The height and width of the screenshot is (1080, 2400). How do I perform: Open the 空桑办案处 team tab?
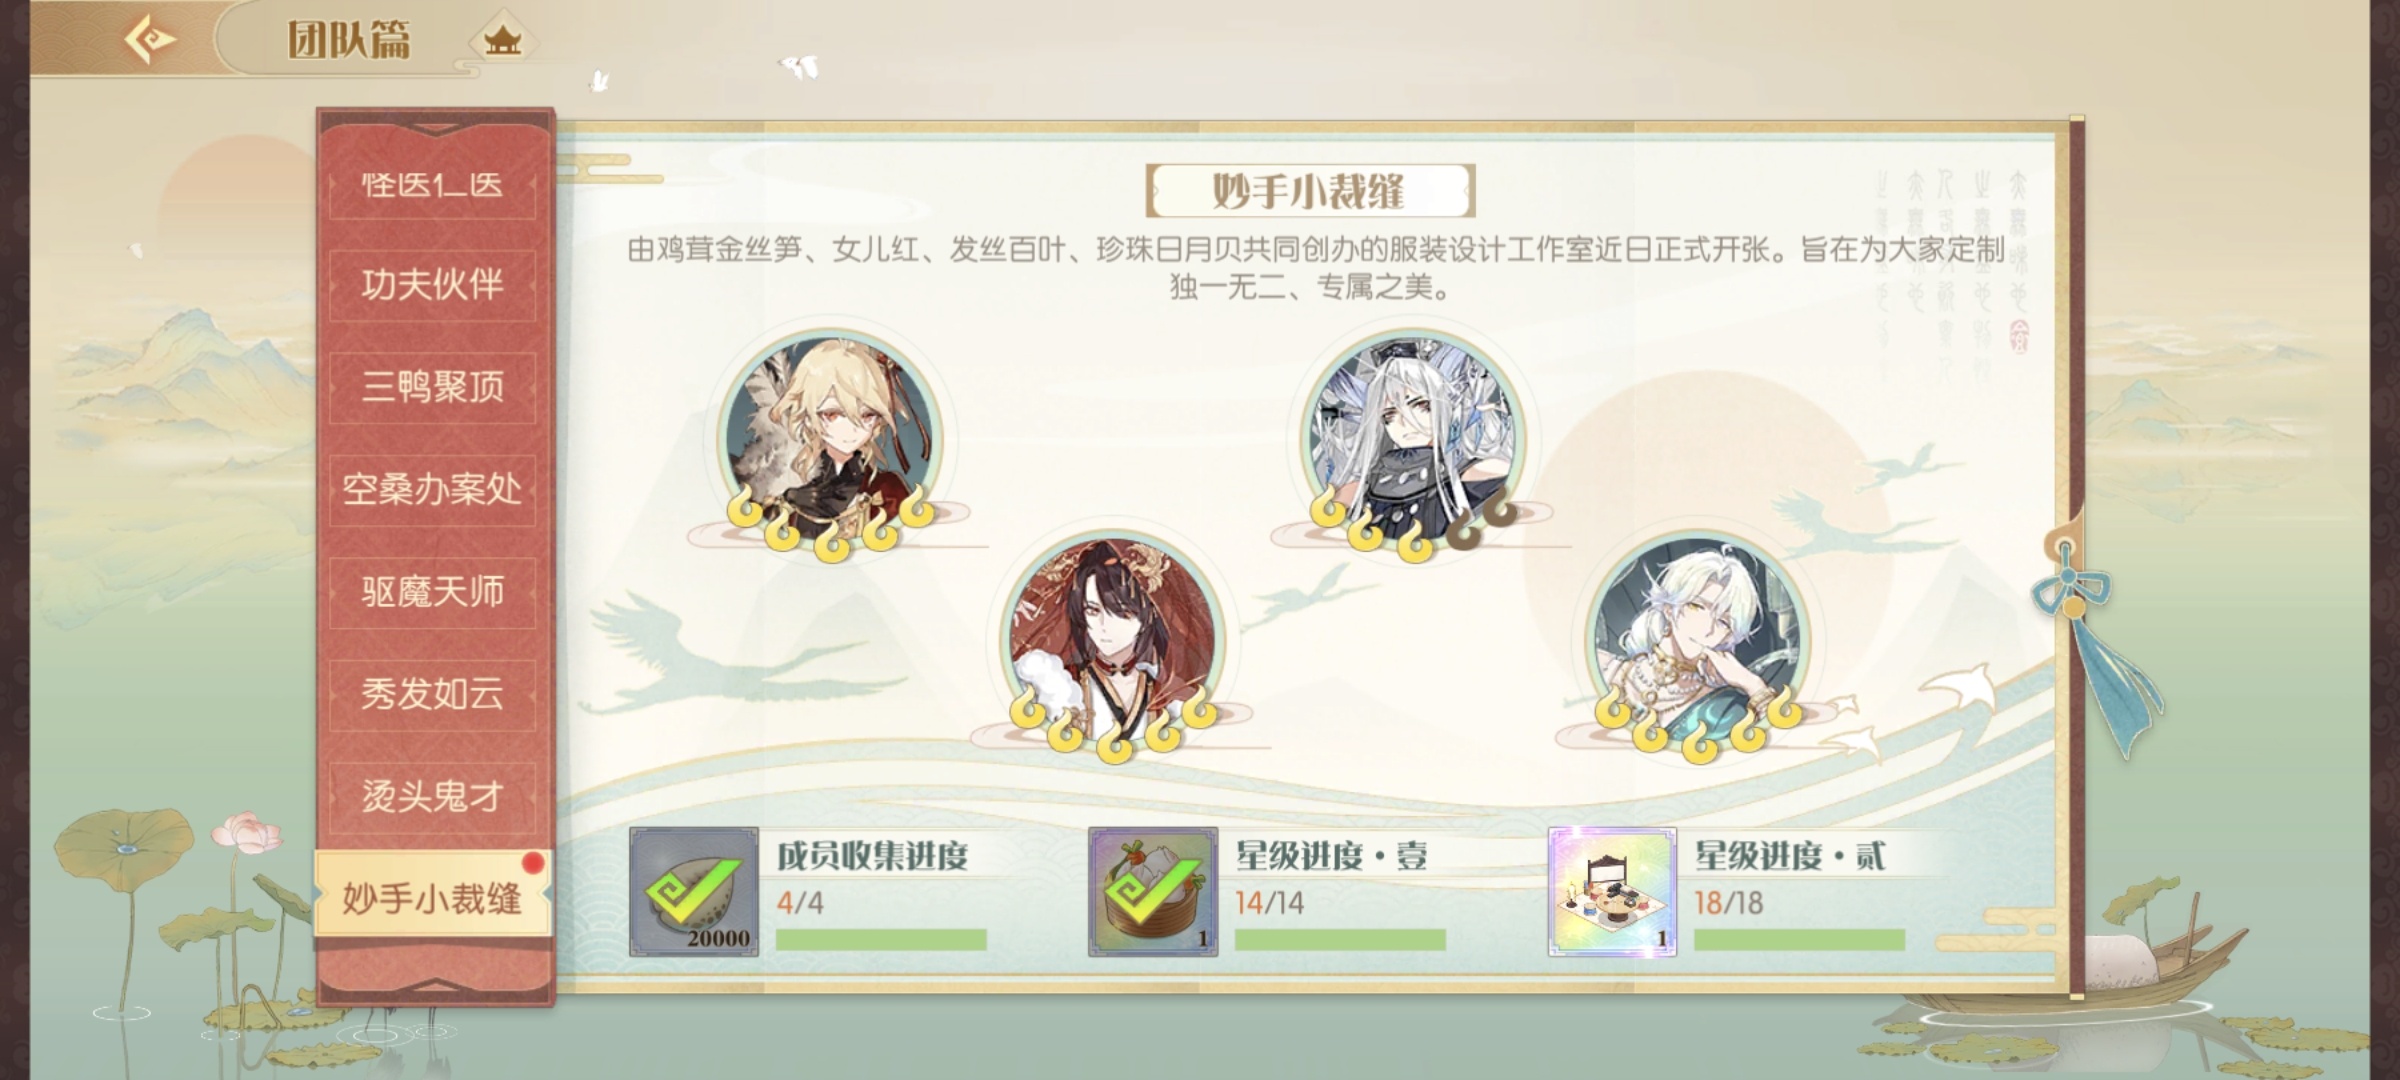click(x=433, y=490)
